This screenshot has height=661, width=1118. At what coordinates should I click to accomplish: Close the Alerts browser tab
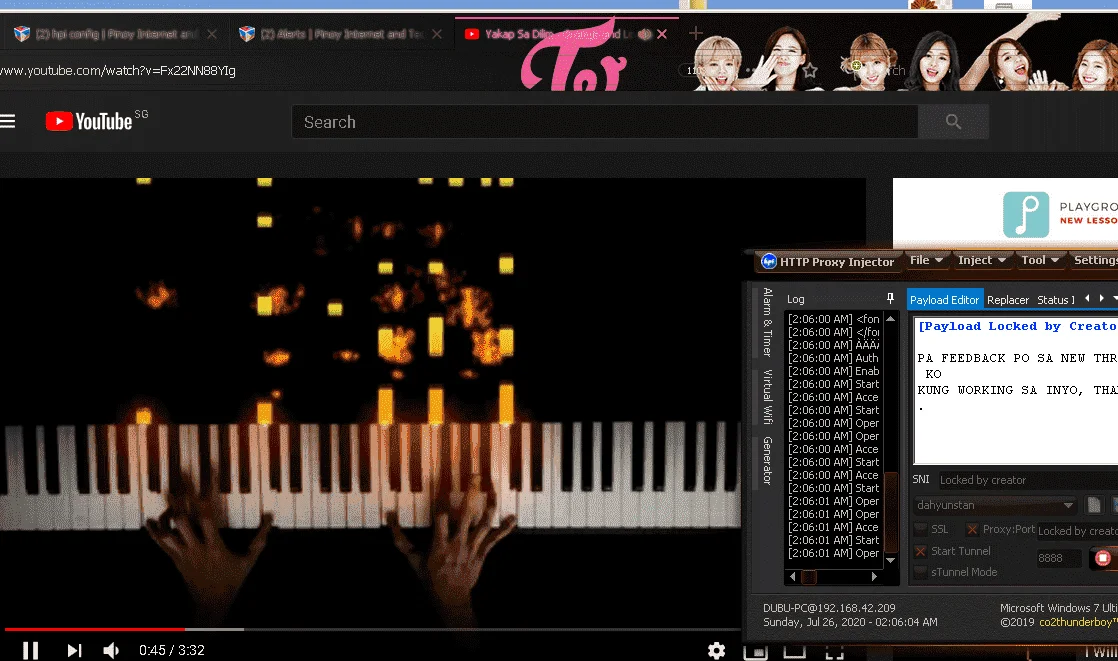coord(437,34)
